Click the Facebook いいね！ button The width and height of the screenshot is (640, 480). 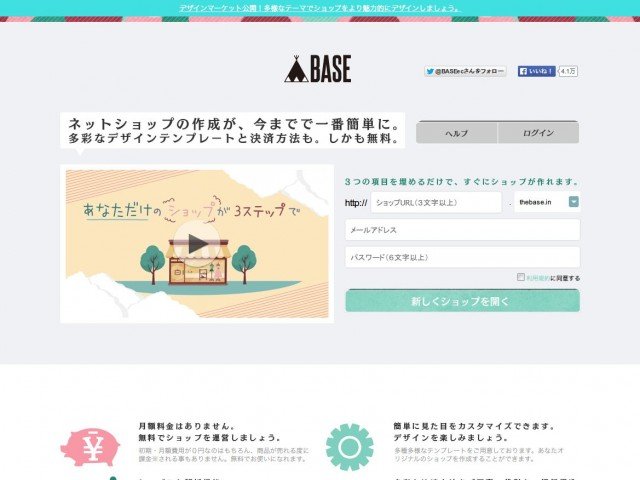[x=536, y=71]
